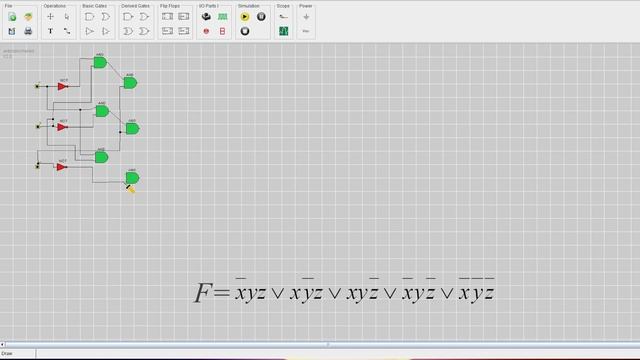
Task: Pick the wire connection tool in Operations
Action: (67, 31)
